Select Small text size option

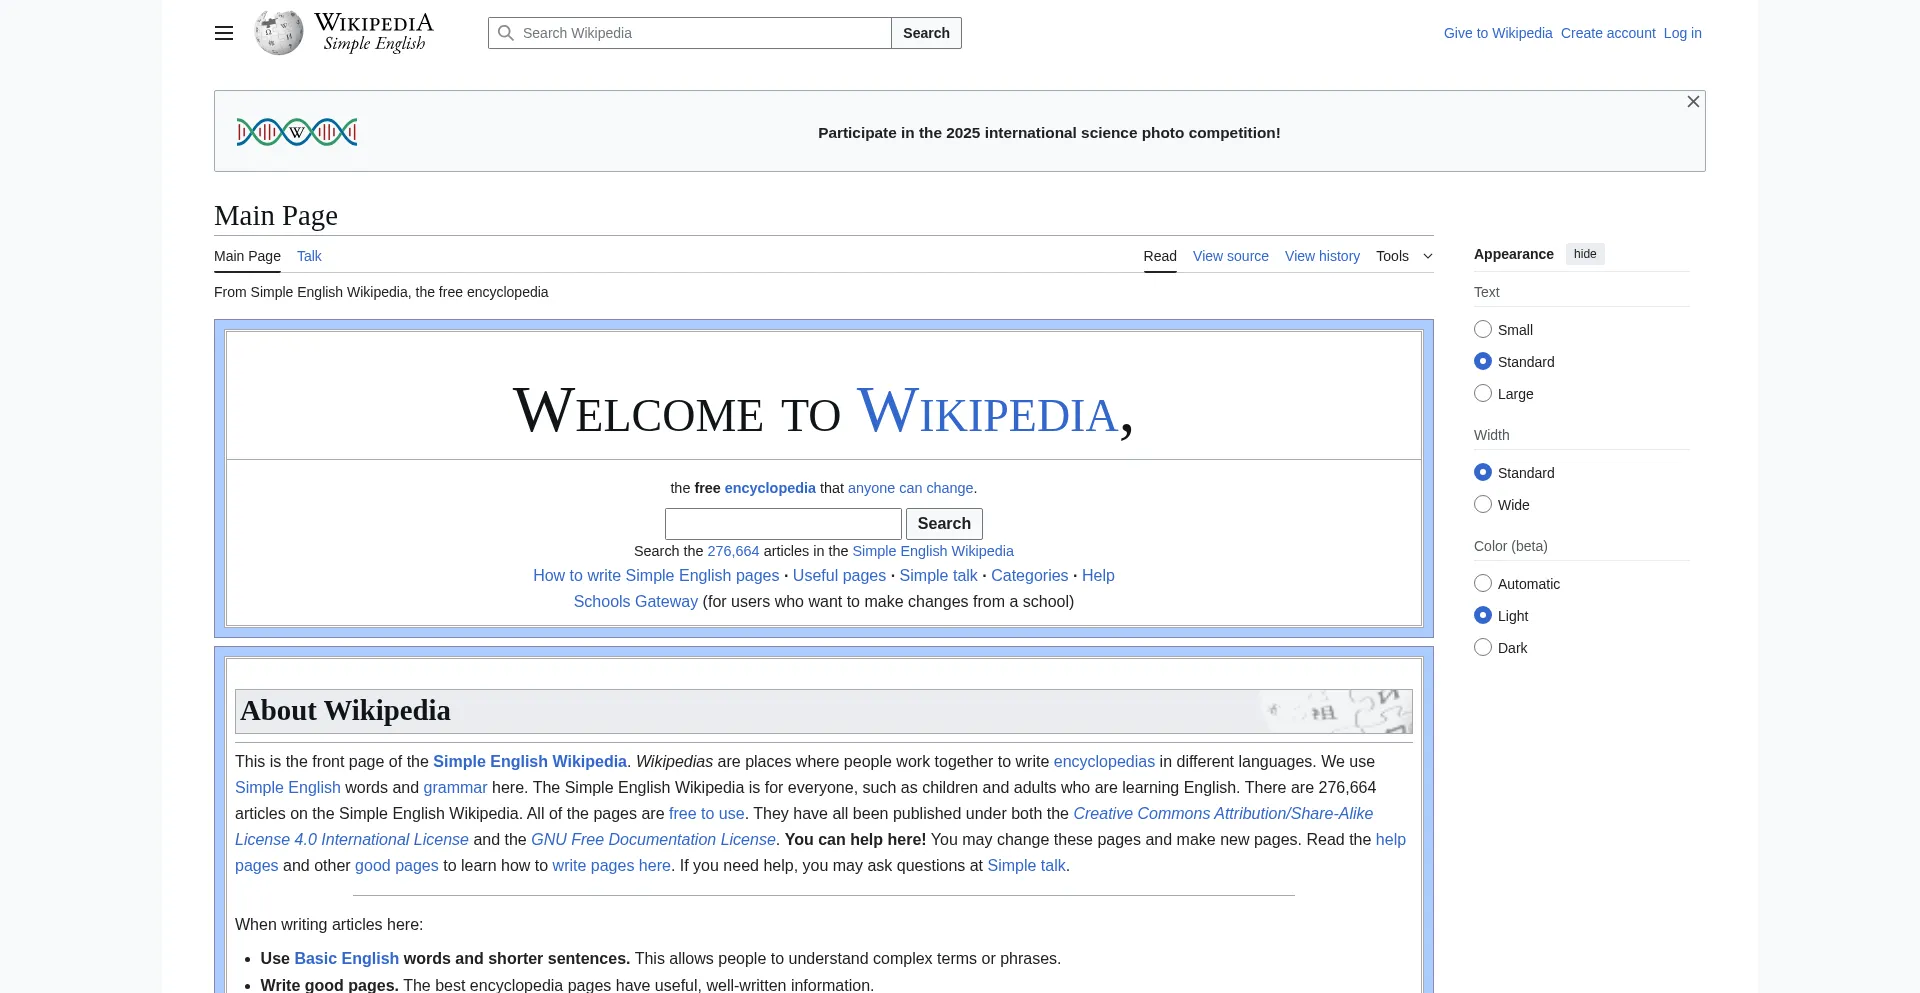[x=1483, y=330]
